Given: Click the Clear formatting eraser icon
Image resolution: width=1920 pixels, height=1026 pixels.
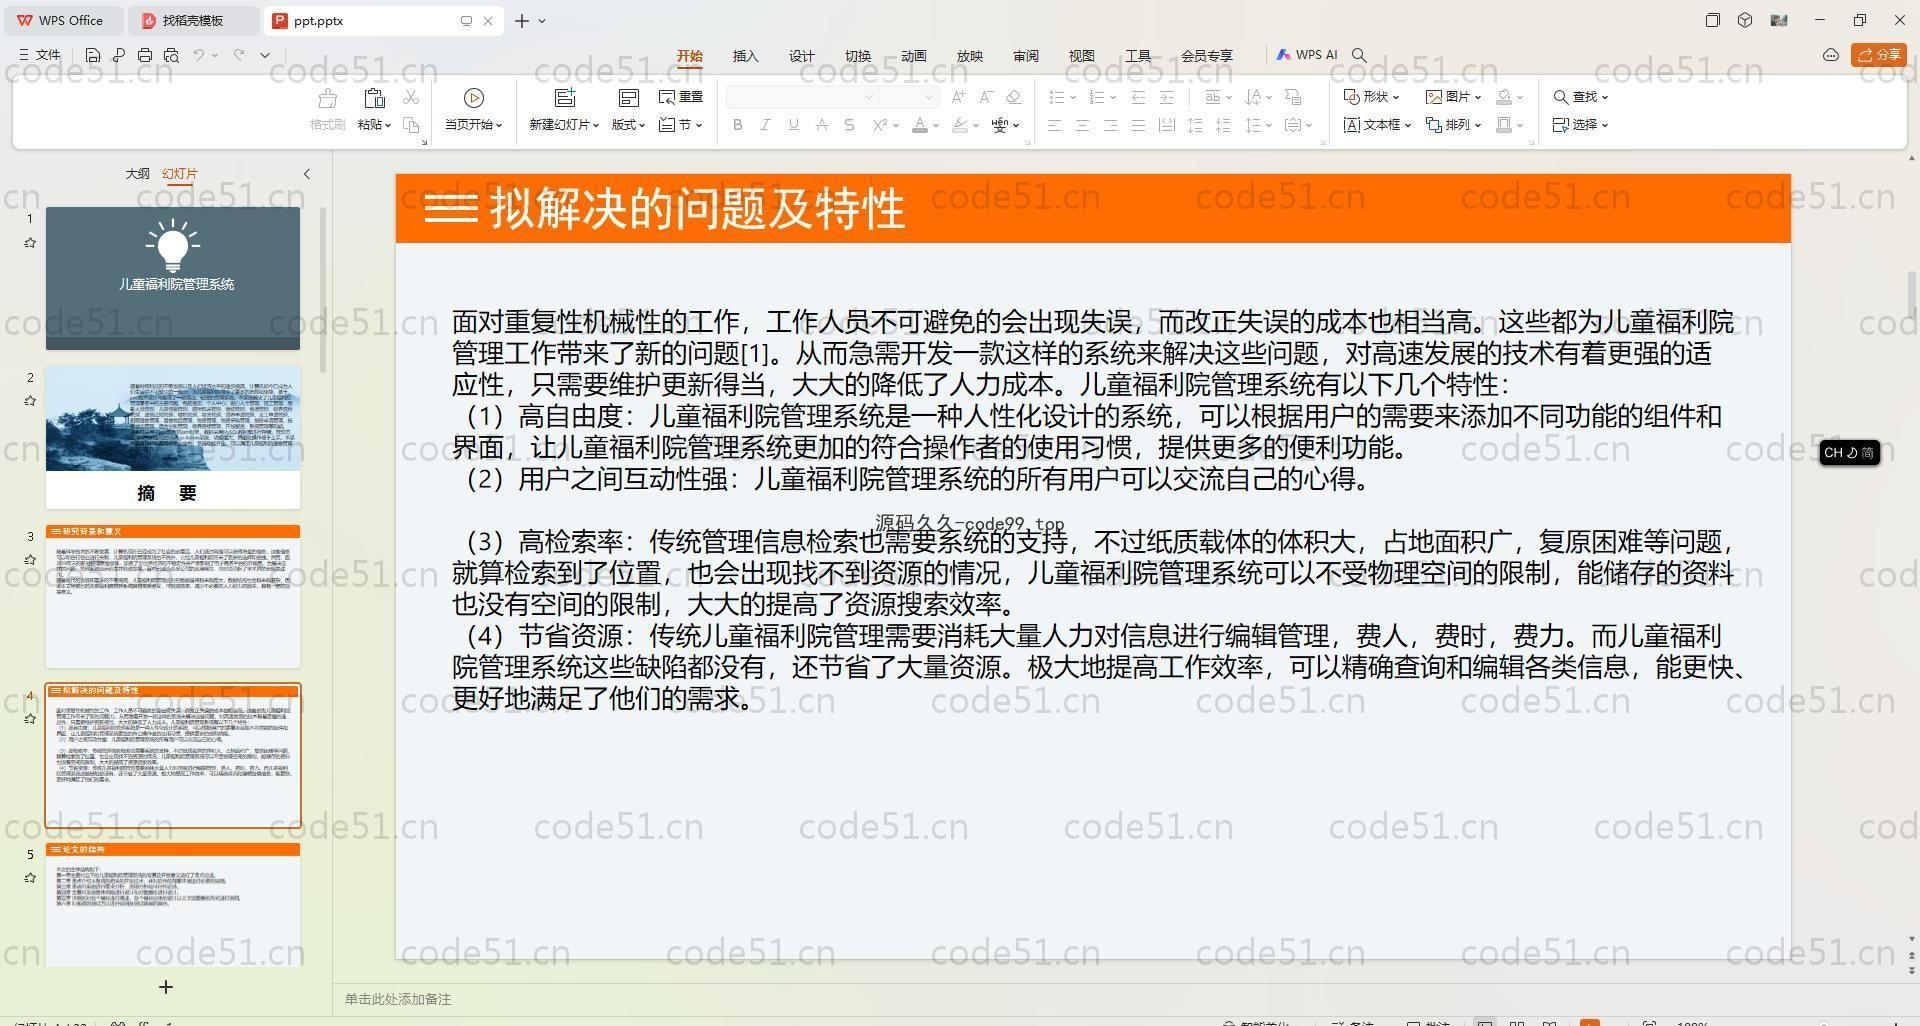Looking at the screenshot, I should tap(1013, 97).
